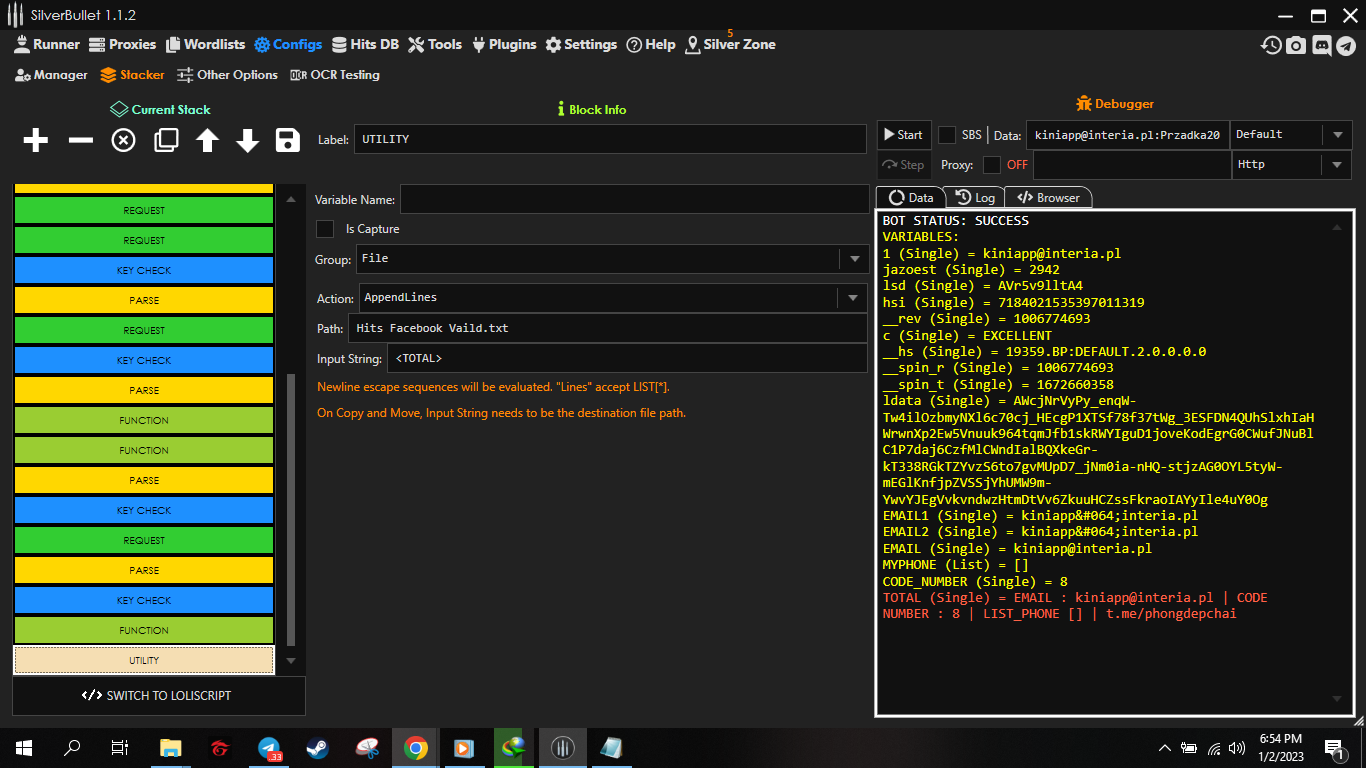1366x768 pixels.
Task: Click the proxy address input field
Action: click(x=1131, y=165)
